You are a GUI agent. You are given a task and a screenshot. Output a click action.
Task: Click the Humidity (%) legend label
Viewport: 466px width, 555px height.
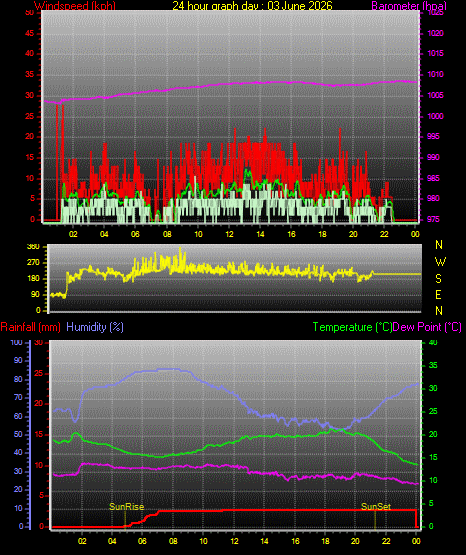[95, 327]
